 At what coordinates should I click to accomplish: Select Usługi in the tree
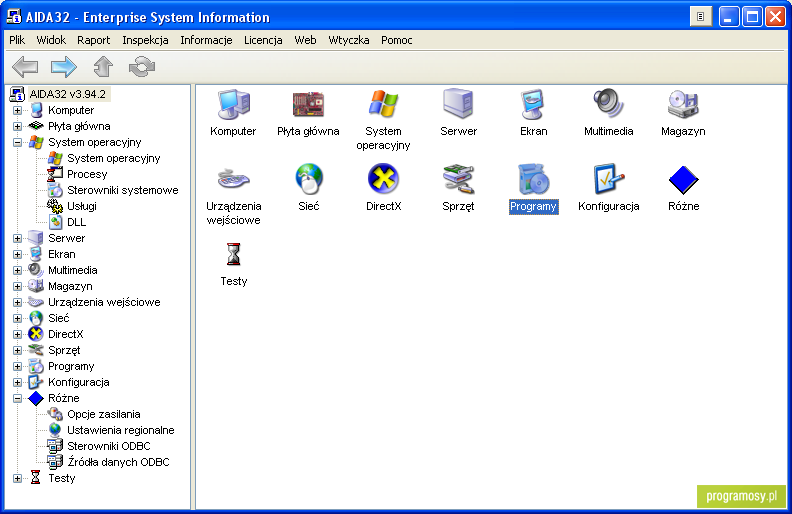[x=82, y=206]
